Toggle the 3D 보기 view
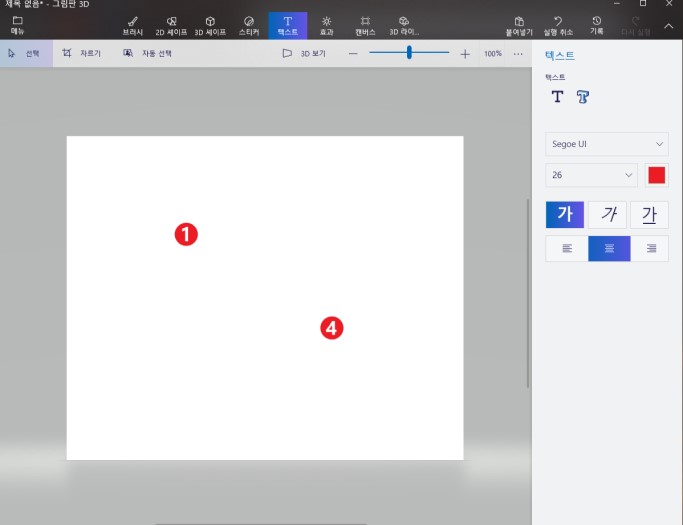The height and width of the screenshot is (525, 683). (304, 53)
